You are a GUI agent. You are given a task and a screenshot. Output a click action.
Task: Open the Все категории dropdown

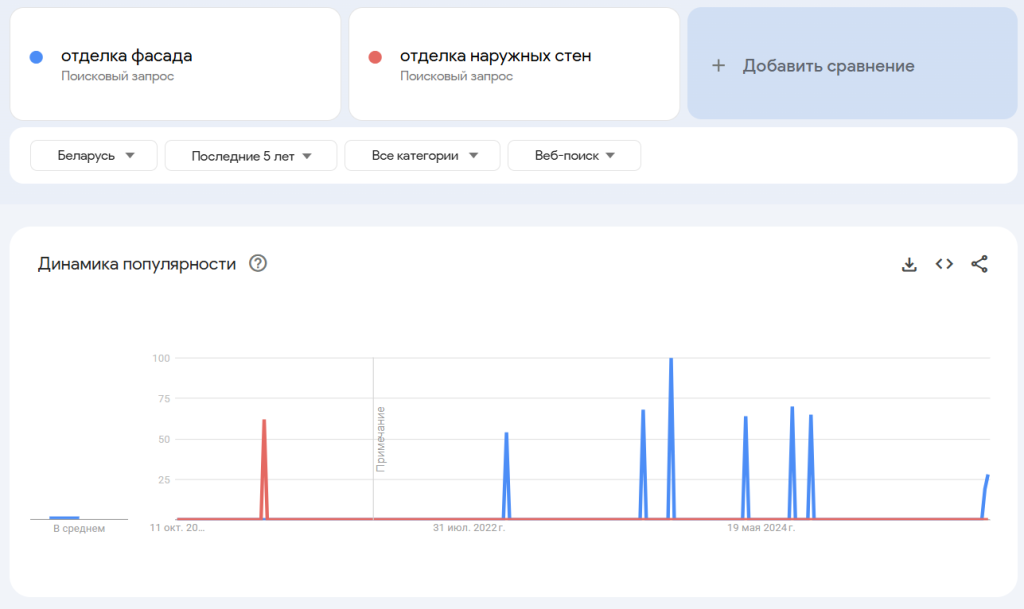point(421,155)
